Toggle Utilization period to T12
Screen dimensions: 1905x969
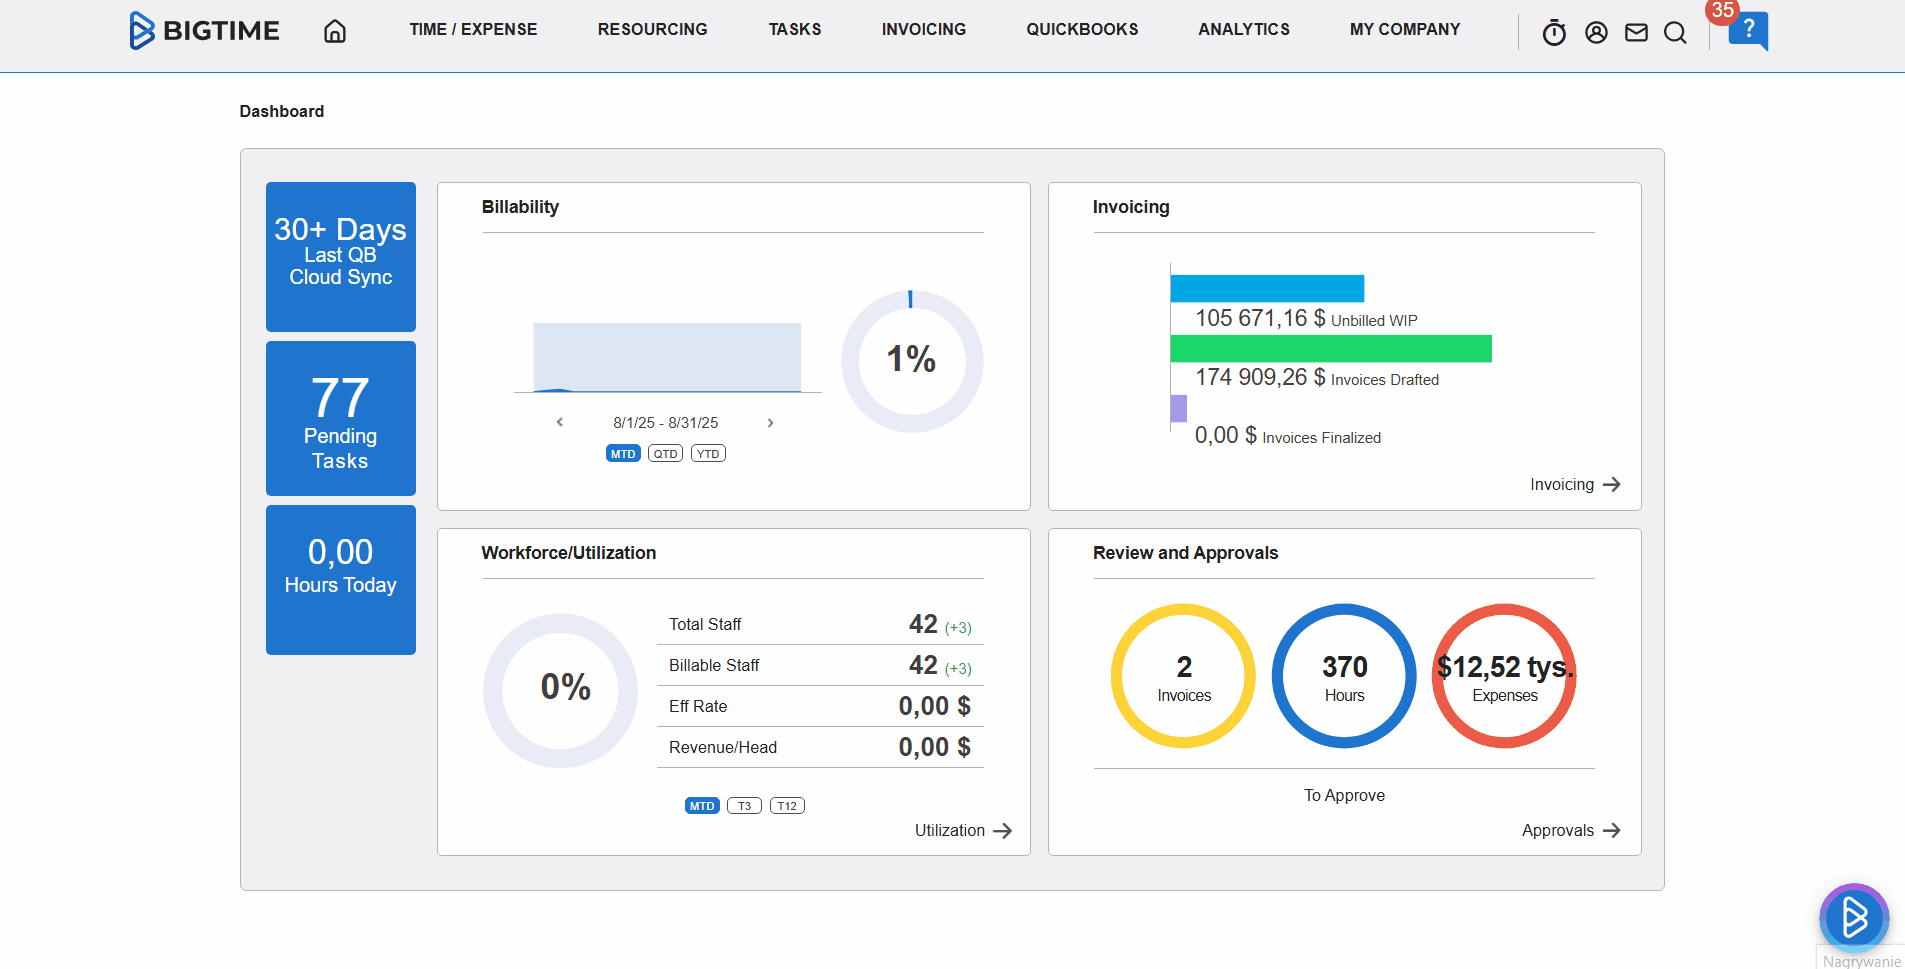(x=787, y=805)
